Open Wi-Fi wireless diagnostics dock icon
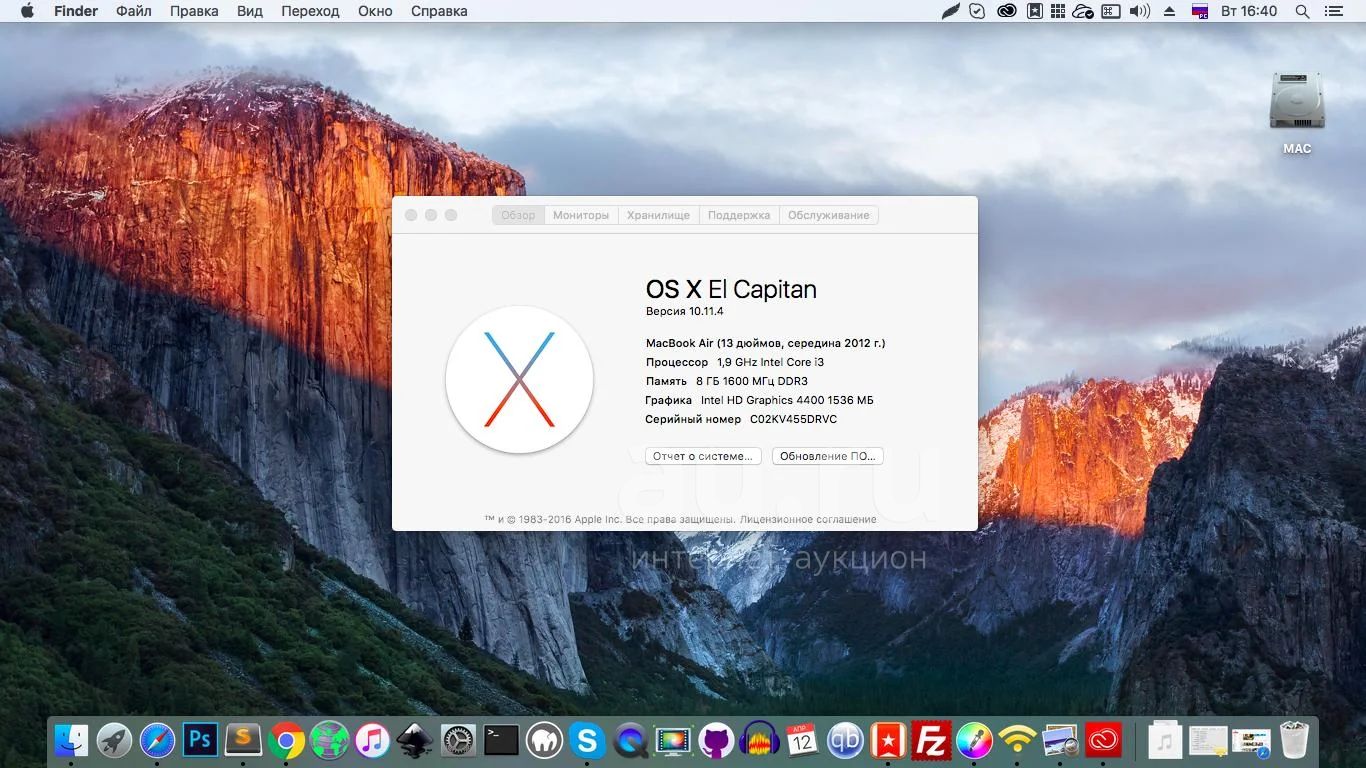Image resolution: width=1366 pixels, height=768 pixels. pos(1017,740)
